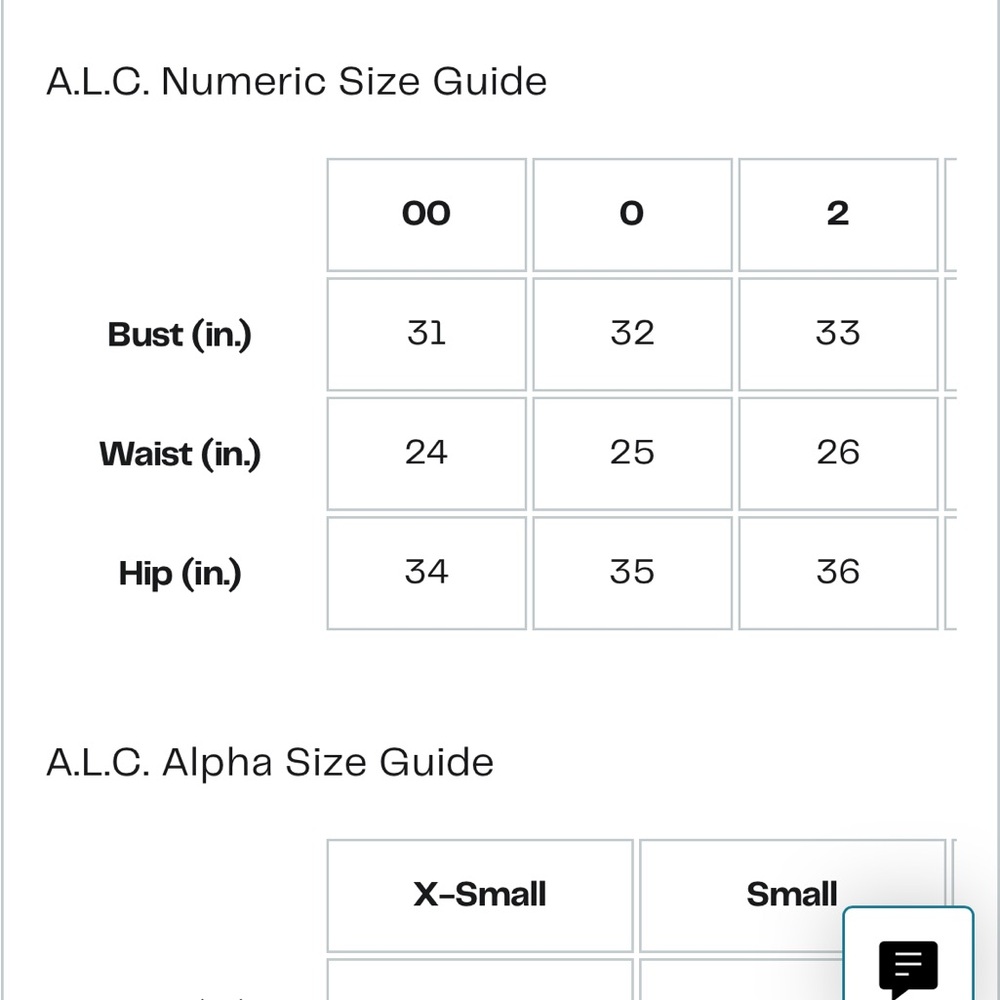Click the Bust 31 cell

tap(426, 334)
